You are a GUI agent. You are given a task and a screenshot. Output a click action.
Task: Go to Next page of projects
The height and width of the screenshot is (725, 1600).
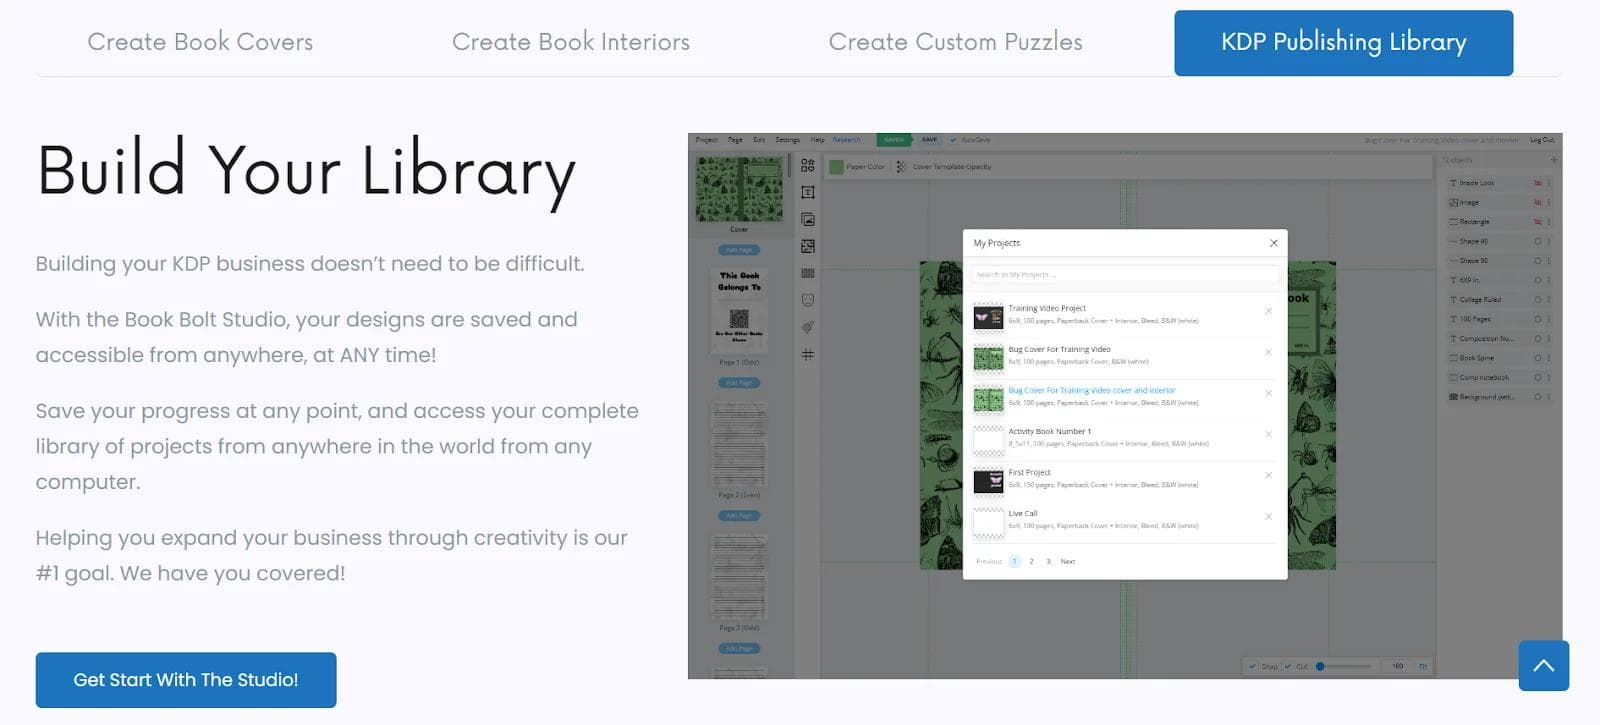(x=1067, y=562)
